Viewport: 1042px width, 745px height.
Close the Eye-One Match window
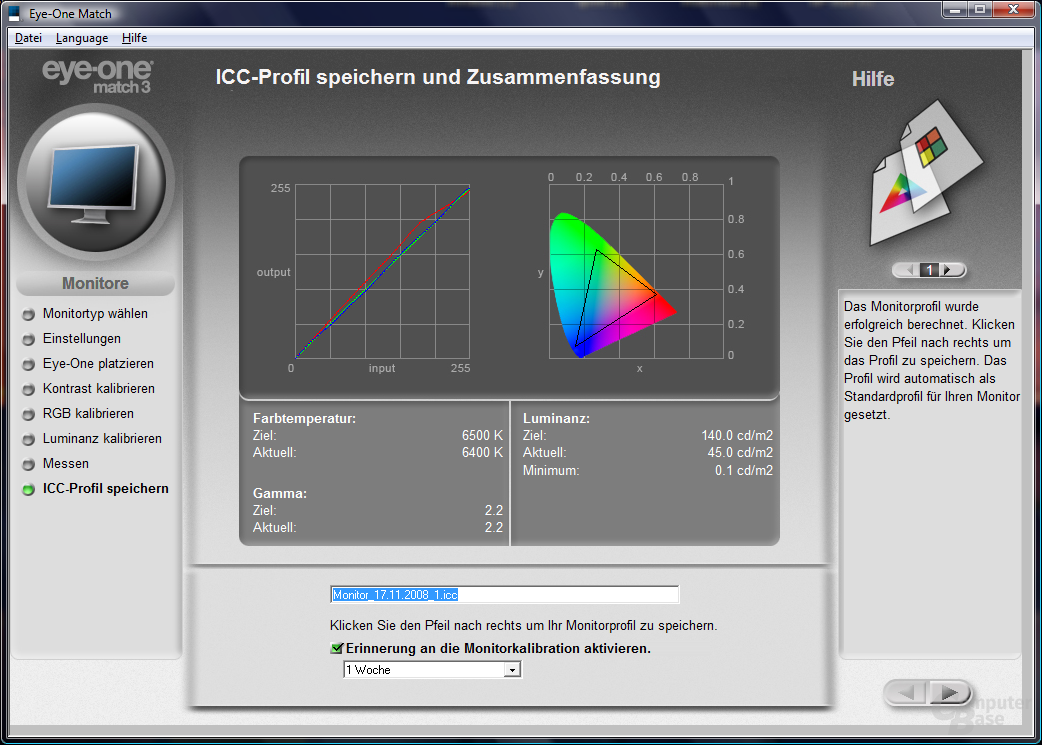point(1013,9)
